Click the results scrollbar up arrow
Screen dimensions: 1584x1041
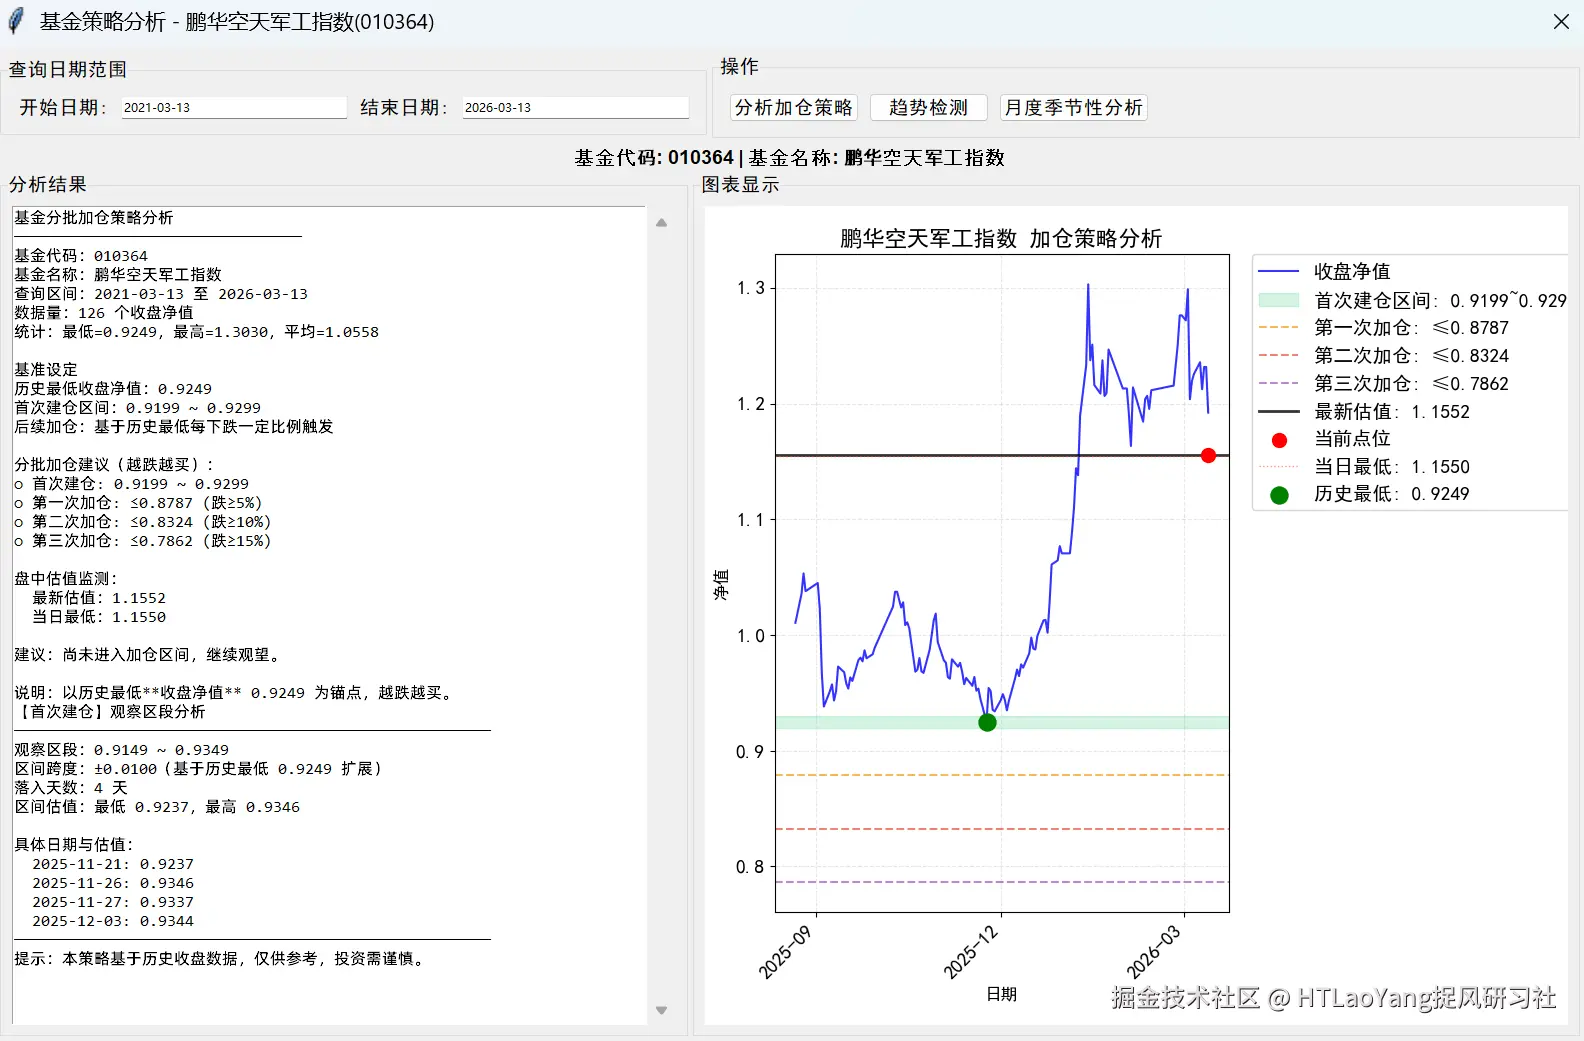click(x=661, y=223)
